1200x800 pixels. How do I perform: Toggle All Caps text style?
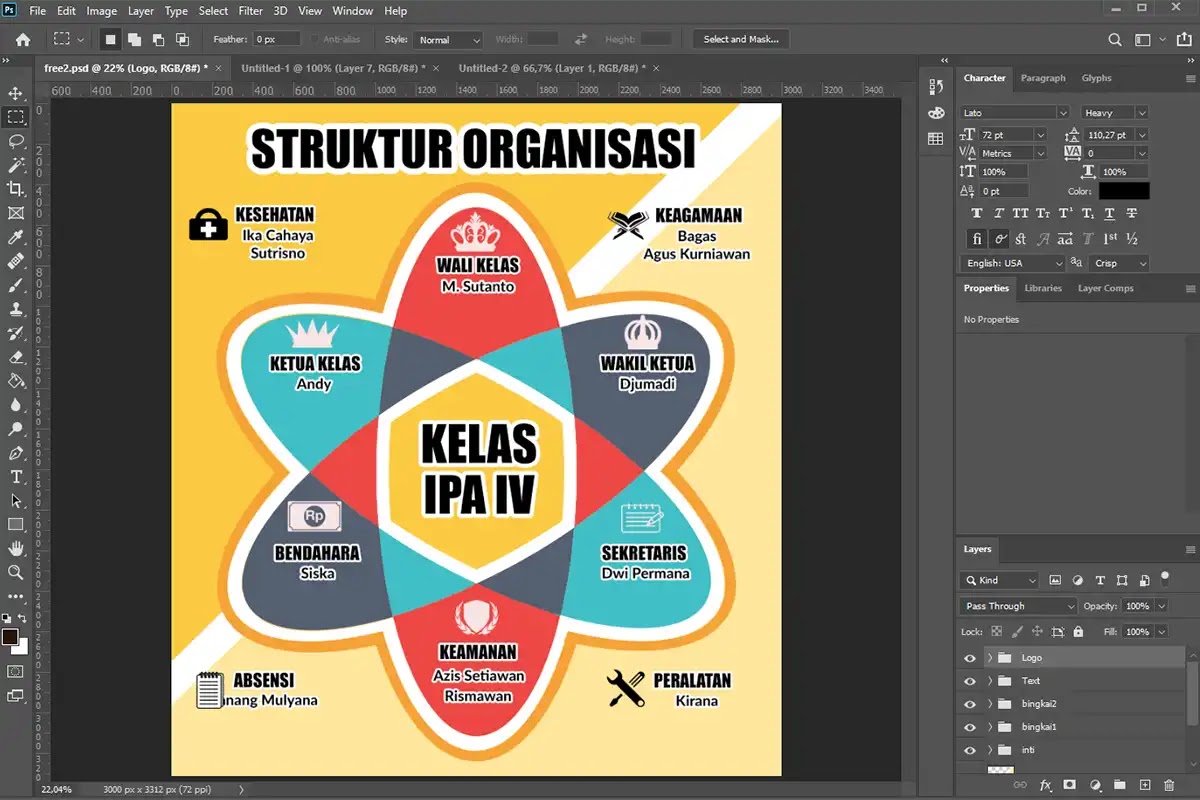(x=1021, y=214)
